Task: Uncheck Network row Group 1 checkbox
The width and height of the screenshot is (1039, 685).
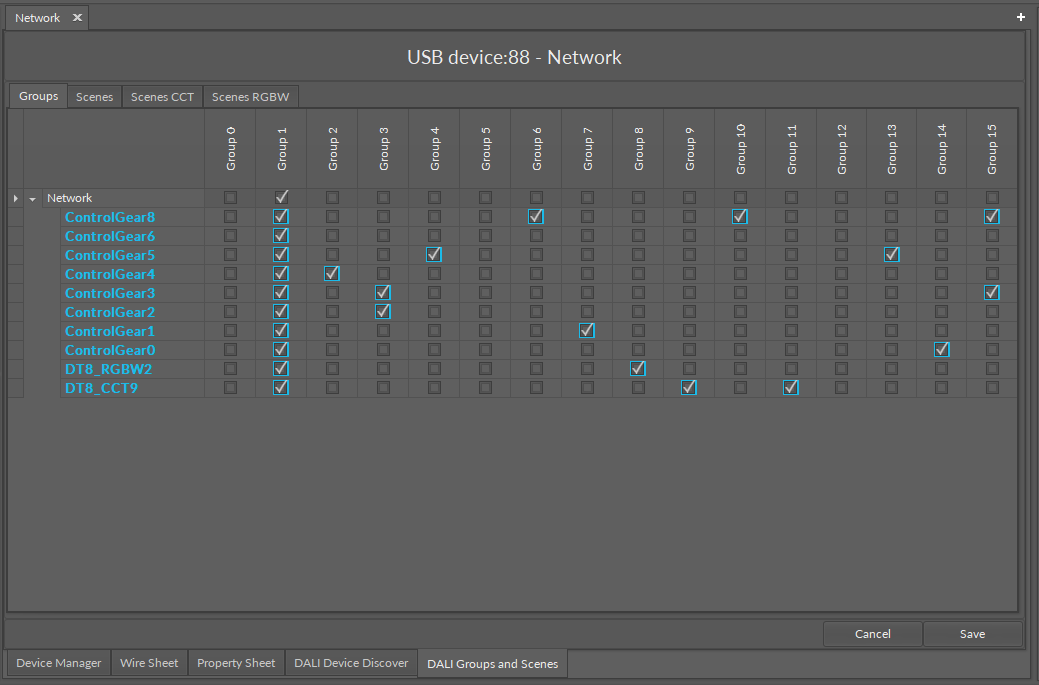Action: click(x=281, y=197)
